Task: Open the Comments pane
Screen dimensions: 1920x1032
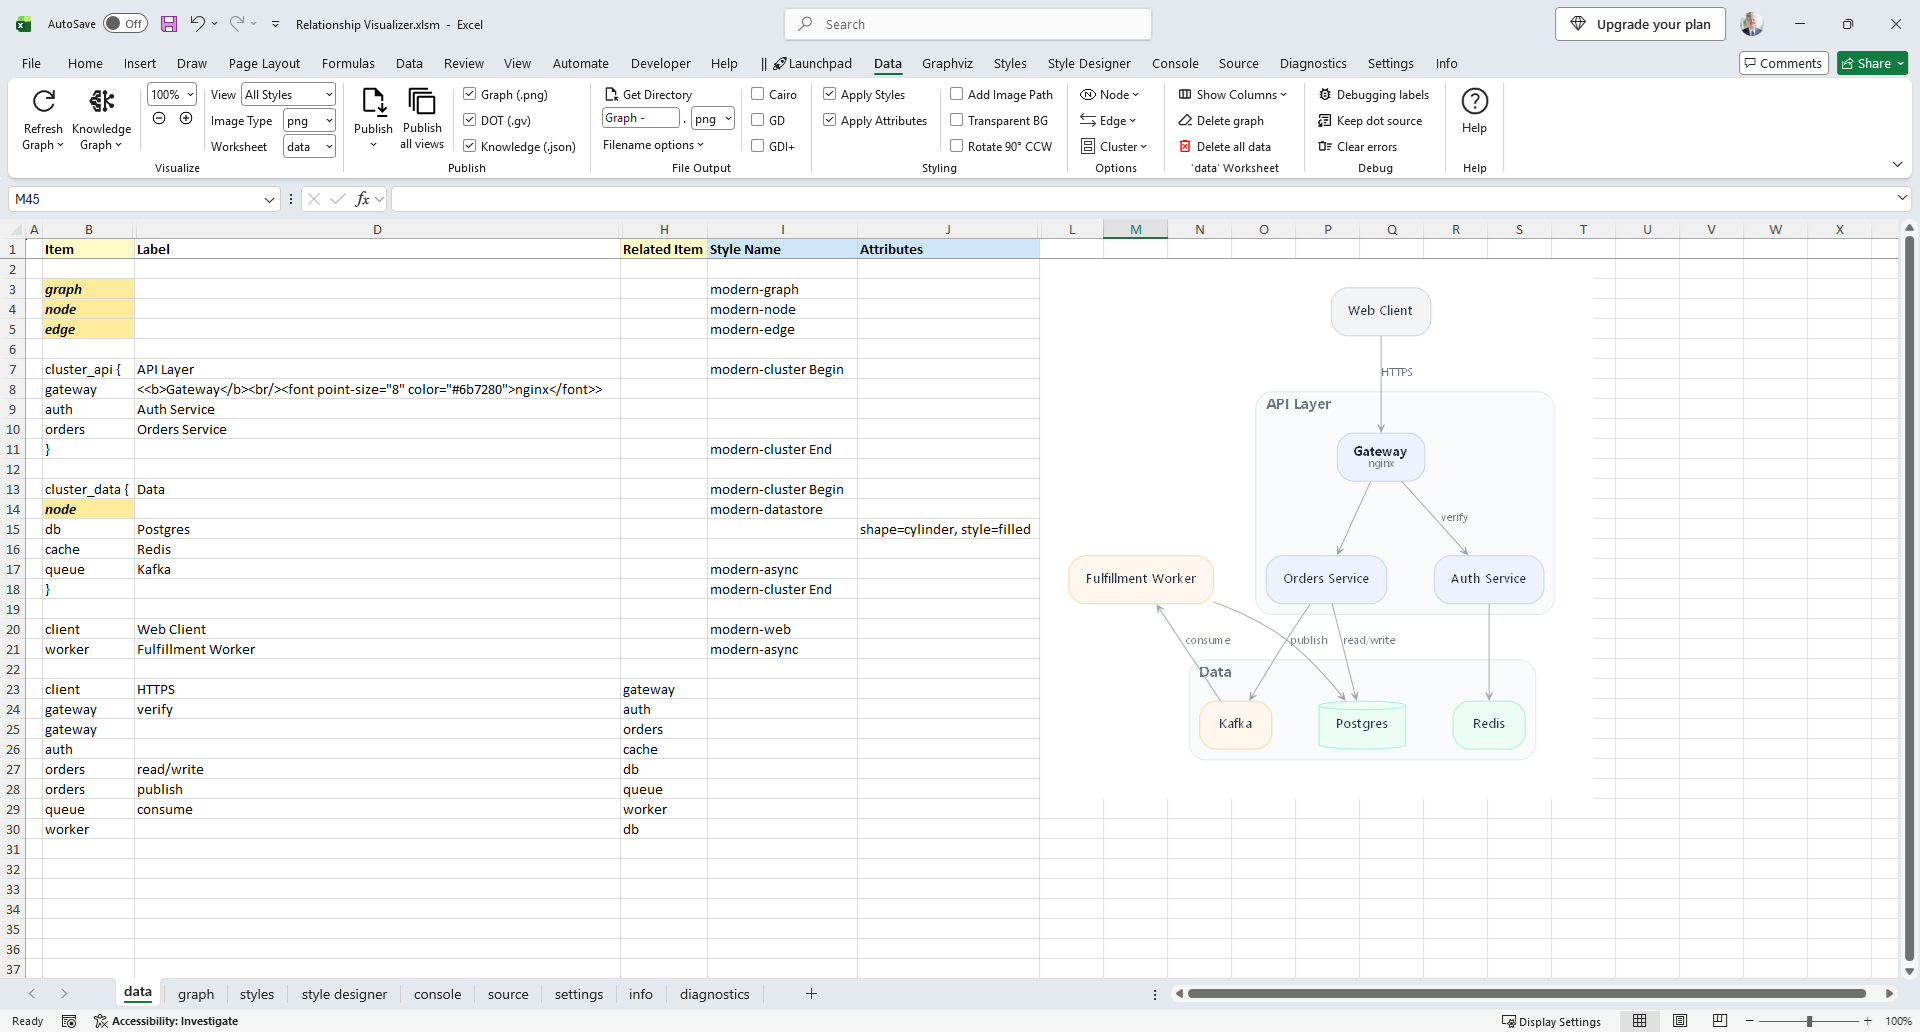Action: [1783, 63]
